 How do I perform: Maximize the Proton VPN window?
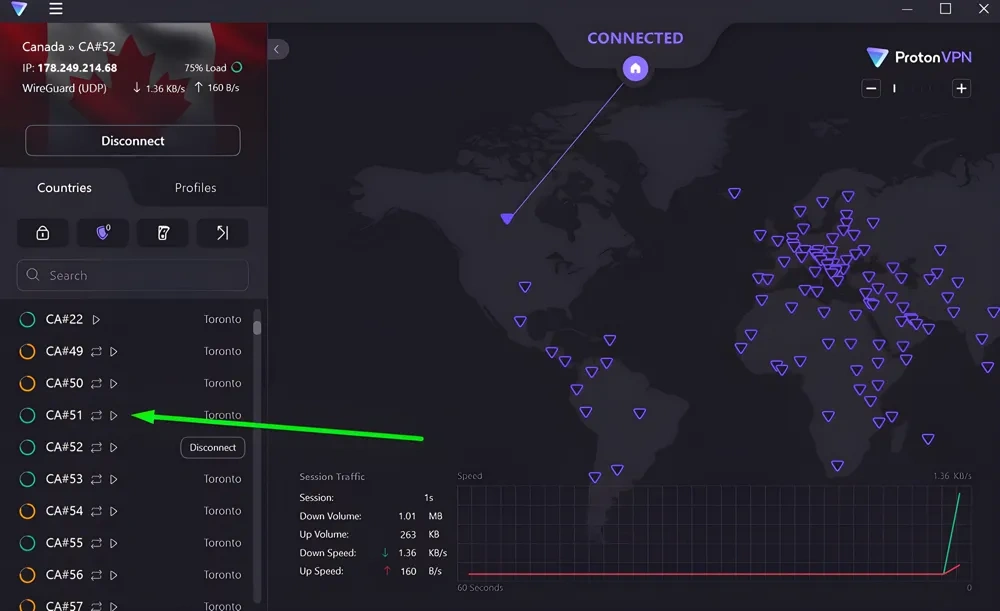click(x=946, y=9)
